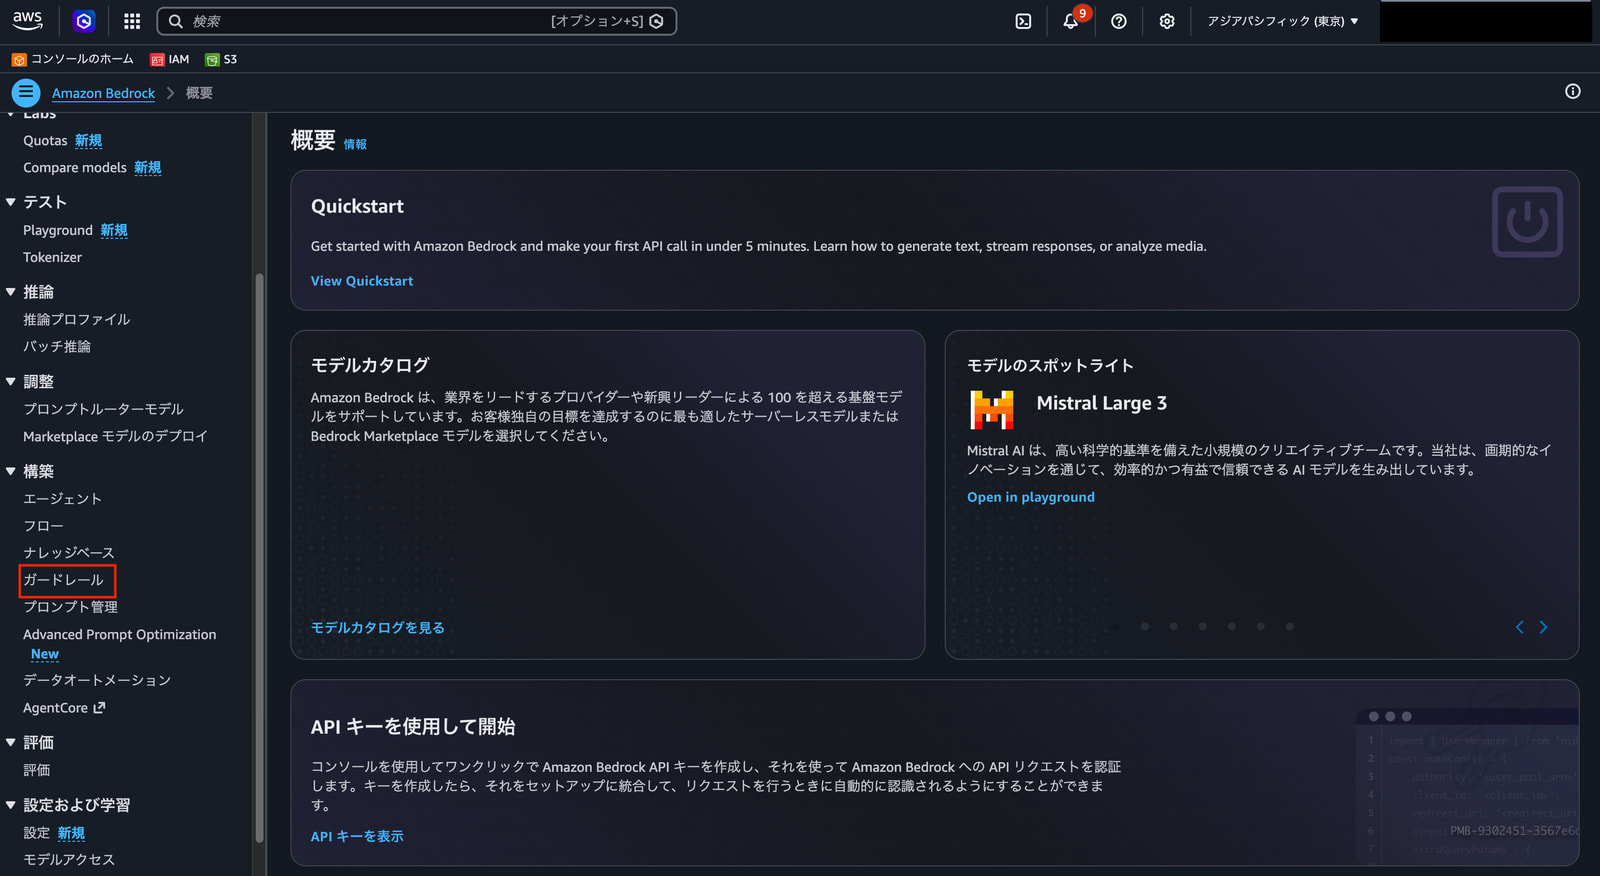Toggle the hamburger navigation menu button
Viewport: 1600px width, 876px height.
coord(26,92)
